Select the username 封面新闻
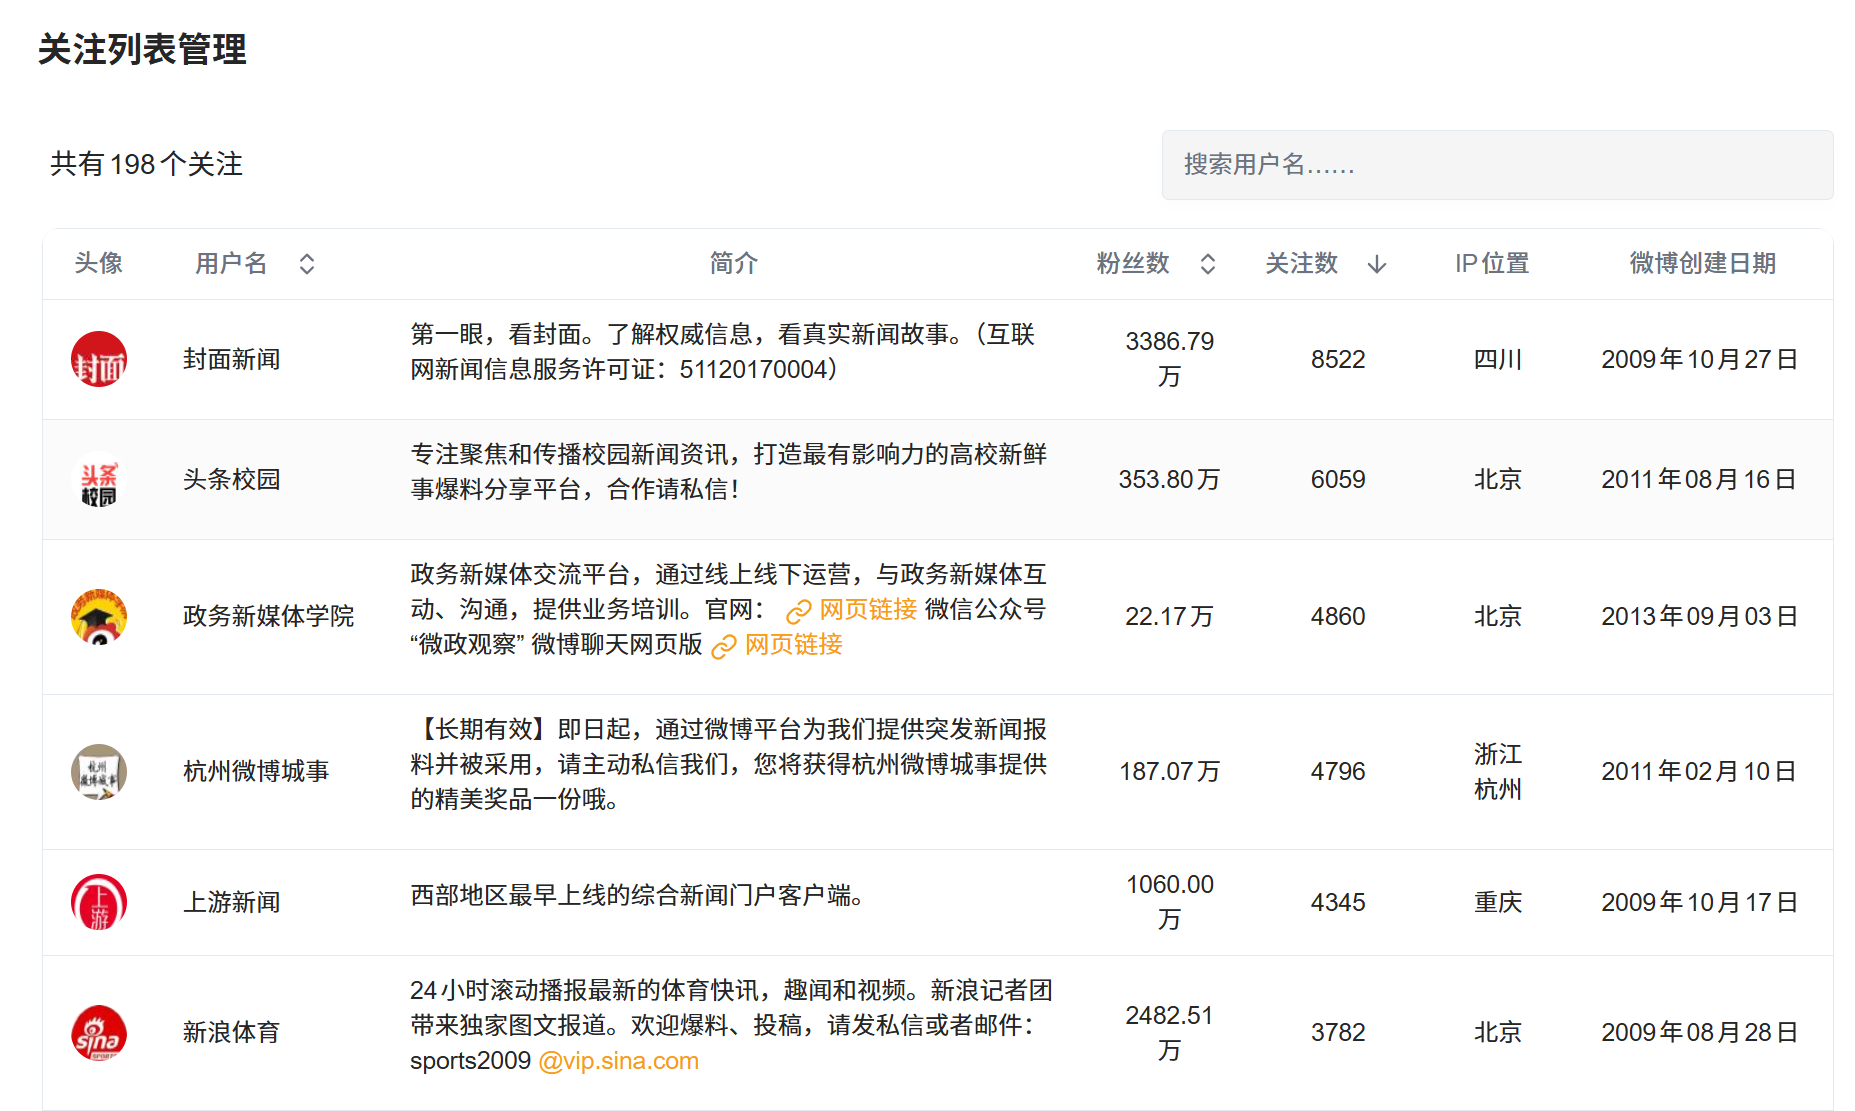The image size is (1855, 1111). [x=232, y=360]
